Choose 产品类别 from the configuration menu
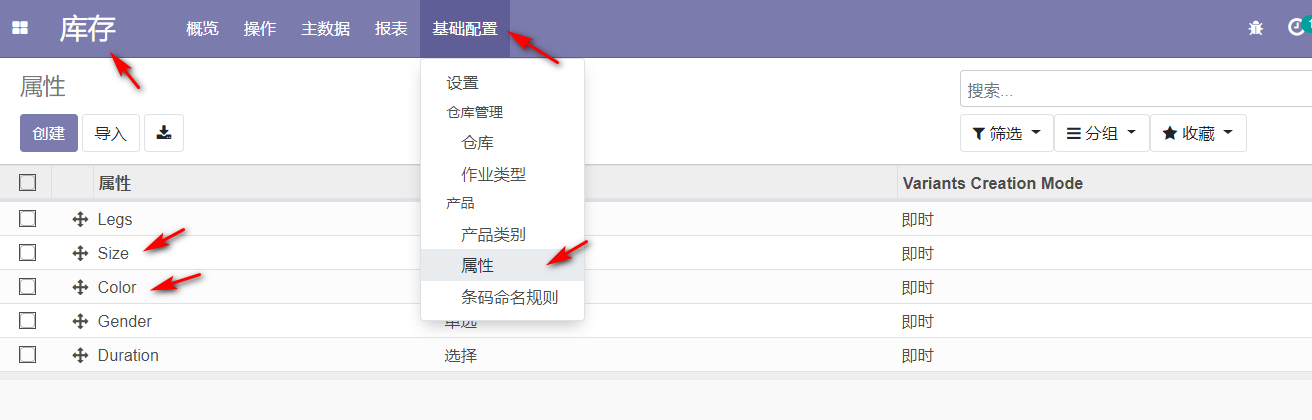This screenshot has width=1312, height=420. pos(493,235)
